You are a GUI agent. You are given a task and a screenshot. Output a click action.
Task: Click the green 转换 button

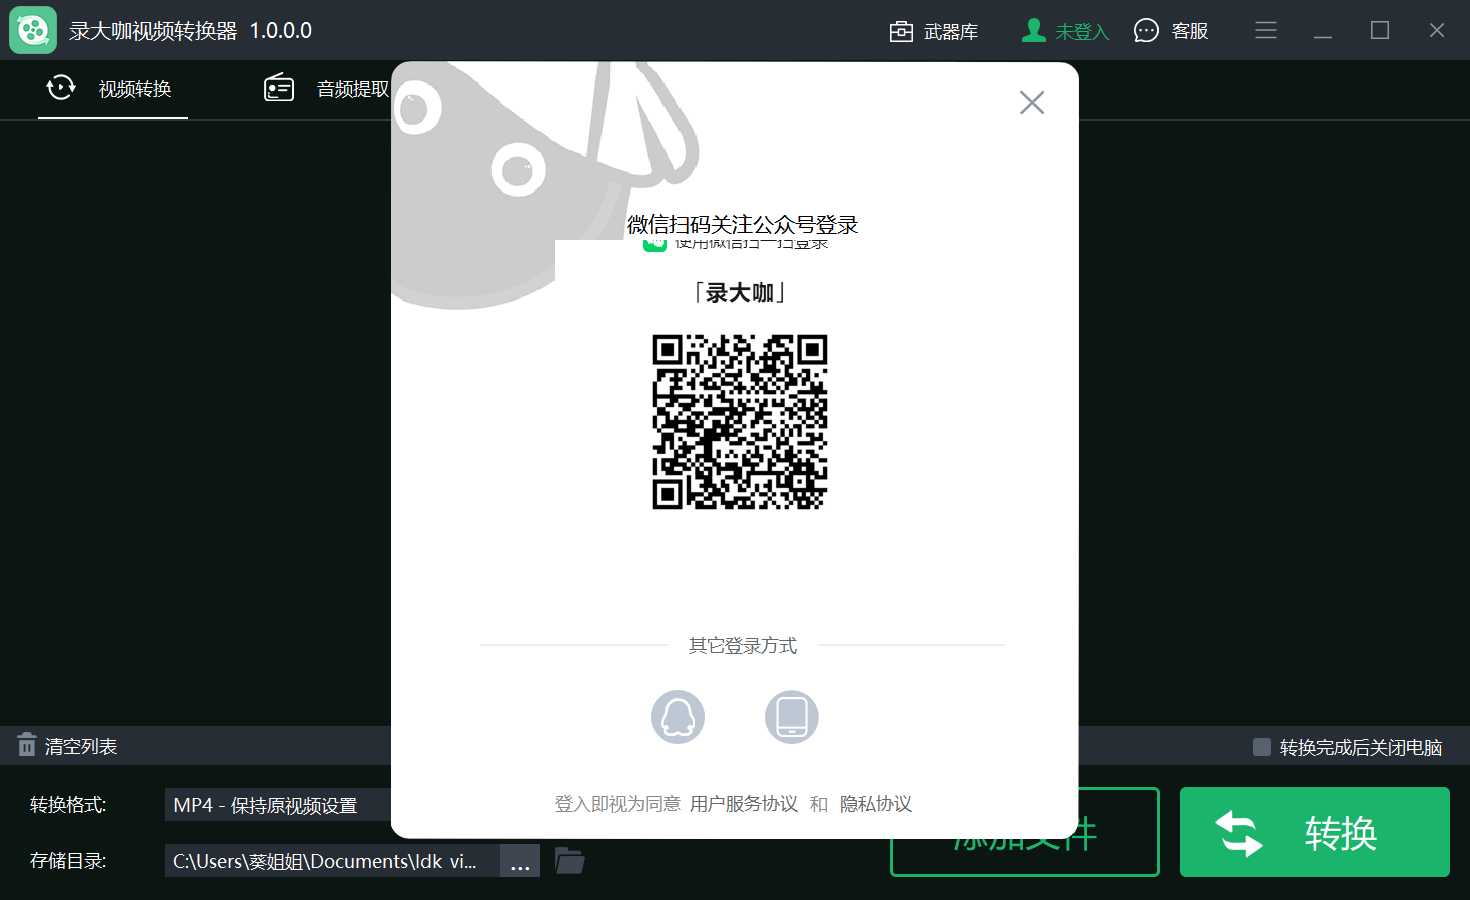tap(1315, 832)
